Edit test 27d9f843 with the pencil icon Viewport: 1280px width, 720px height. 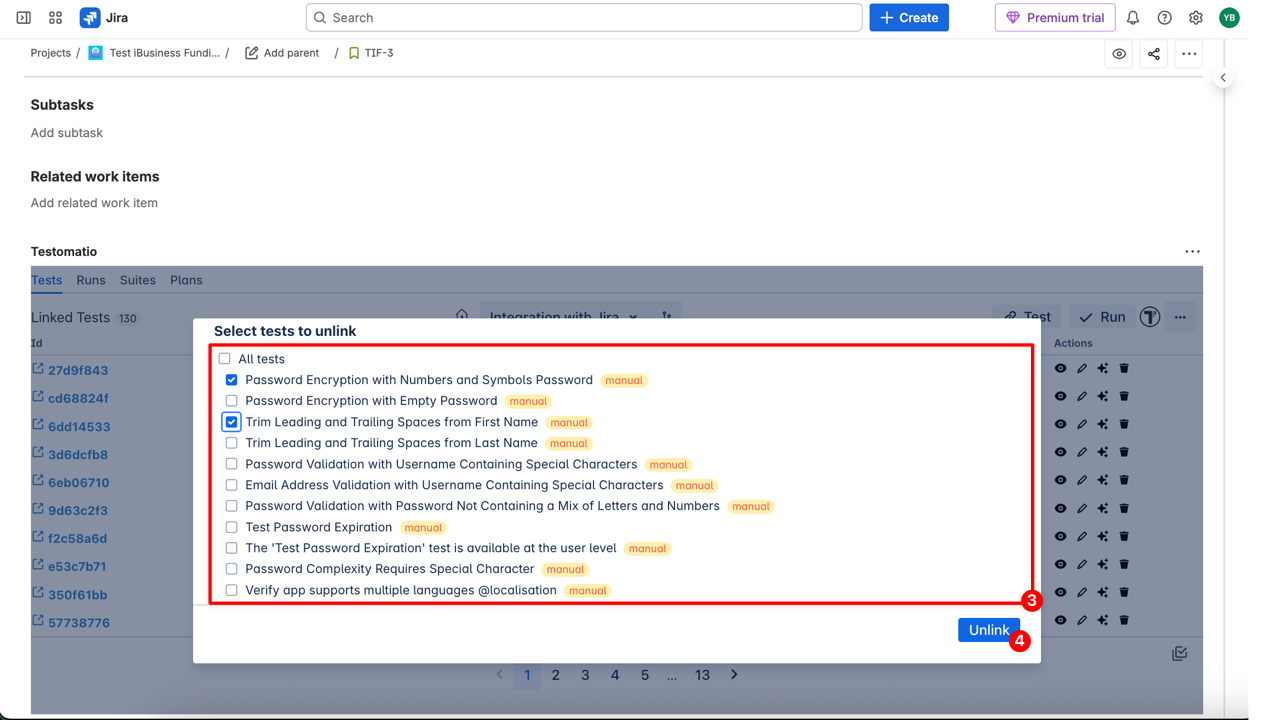[x=1081, y=368]
